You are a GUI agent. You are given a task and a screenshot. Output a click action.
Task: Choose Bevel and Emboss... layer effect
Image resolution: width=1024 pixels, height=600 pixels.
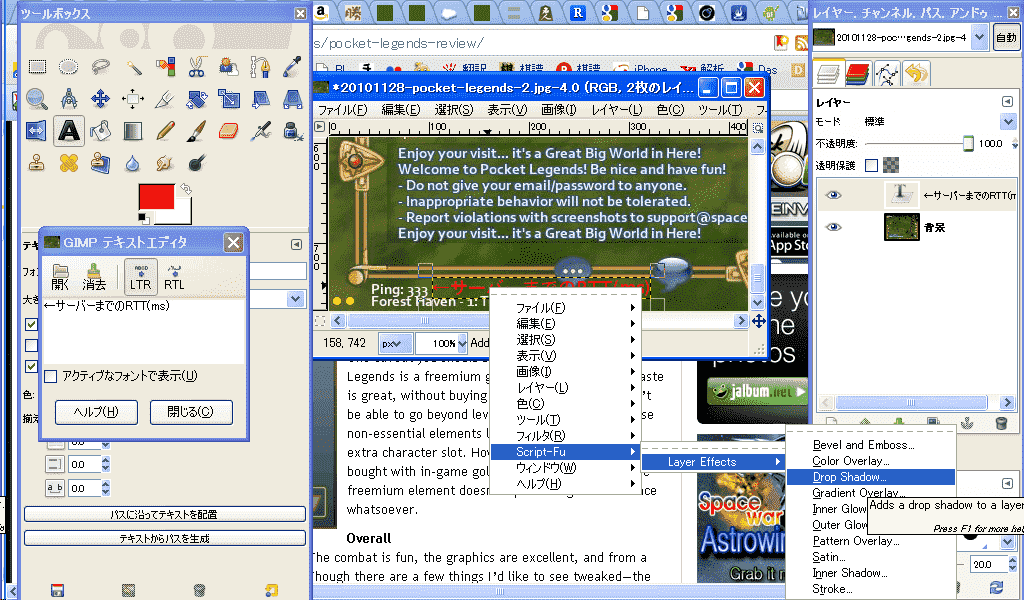coord(871,445)
